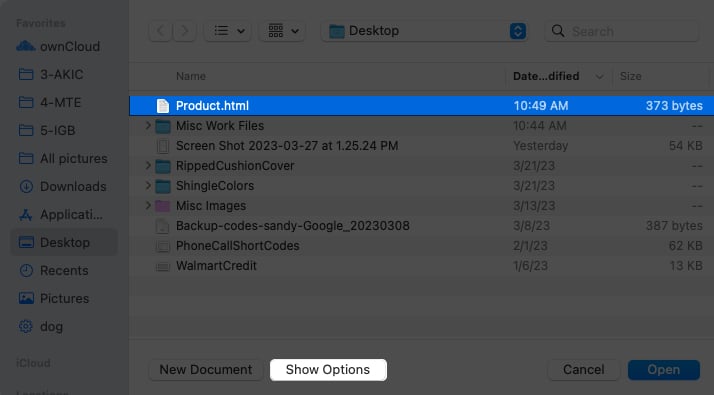714x395 pixels.
Task: Click the Open button
Action: [x=663, y=369]
